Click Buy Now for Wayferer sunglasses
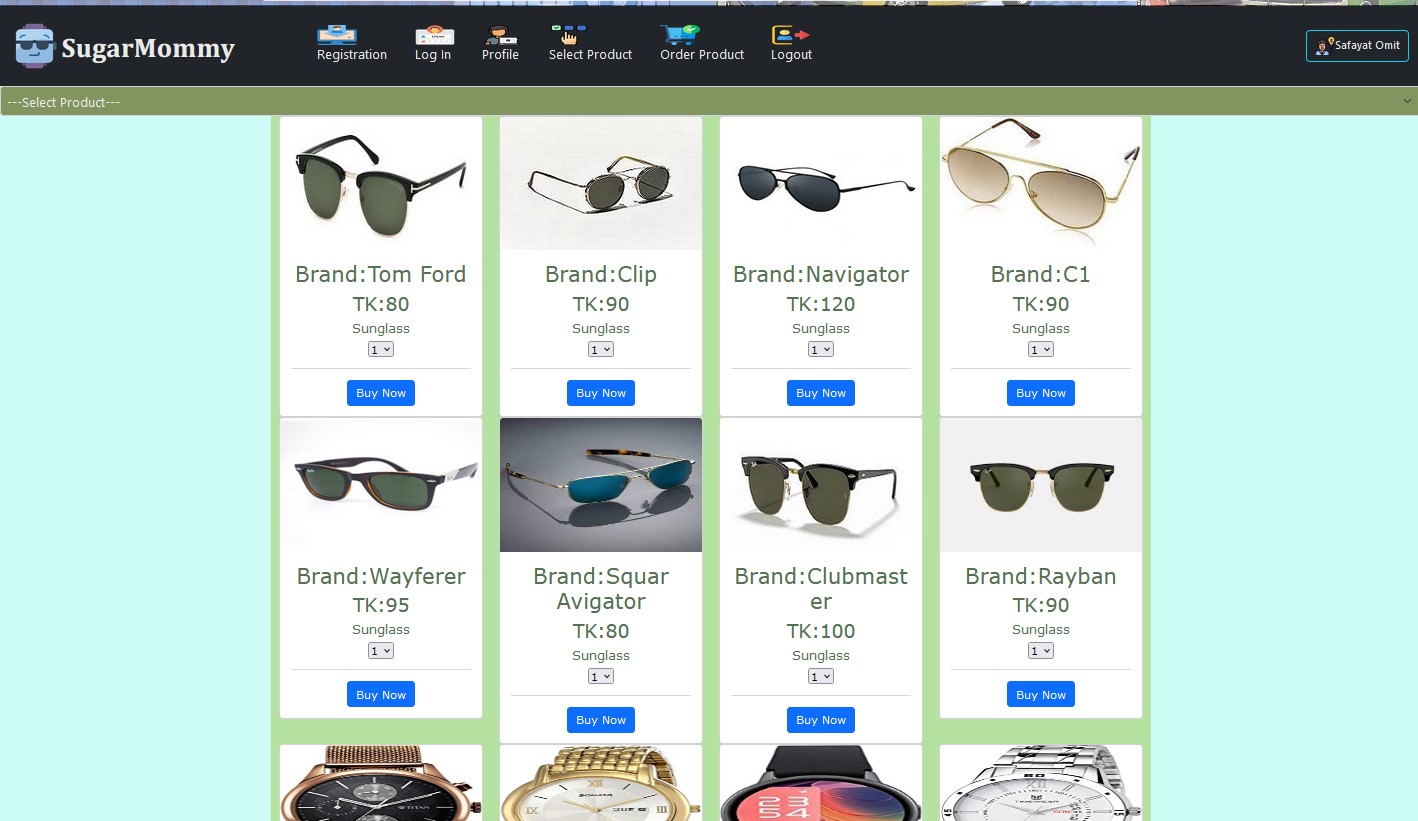The height and width of the screenshot is (821, 1418). 381,695
